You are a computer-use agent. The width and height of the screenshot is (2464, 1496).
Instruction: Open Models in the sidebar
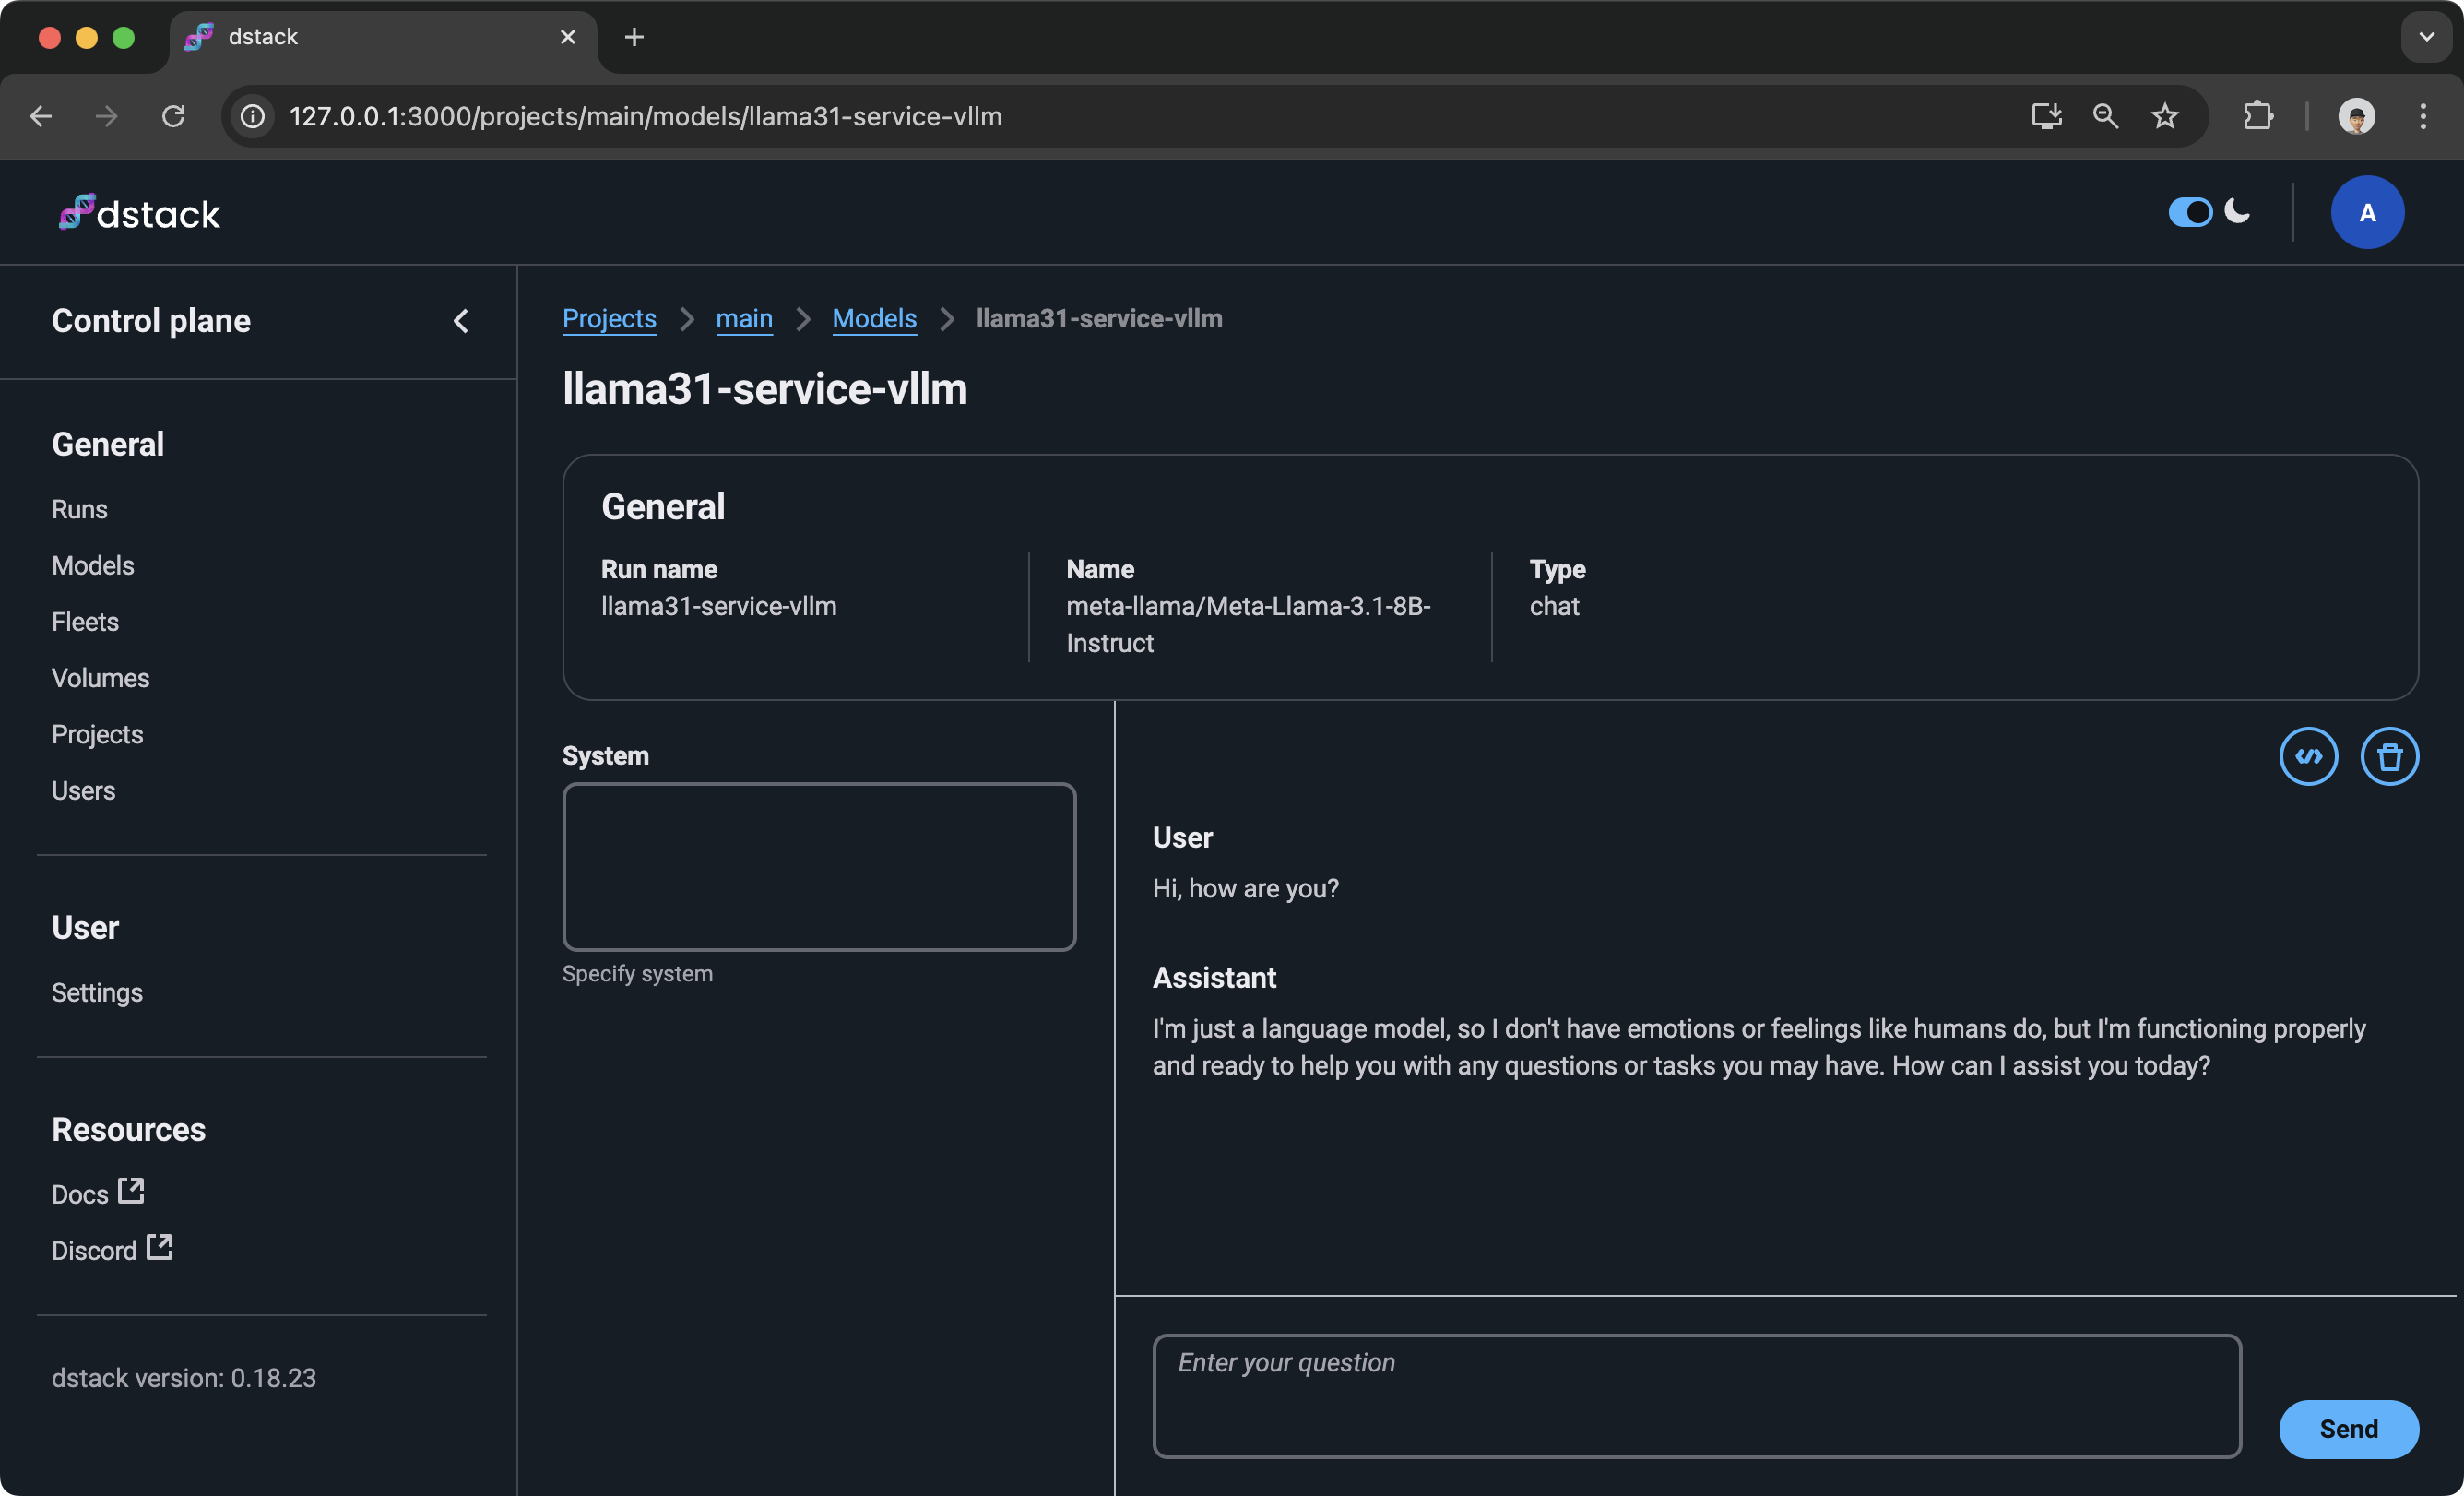pos(93,565)
